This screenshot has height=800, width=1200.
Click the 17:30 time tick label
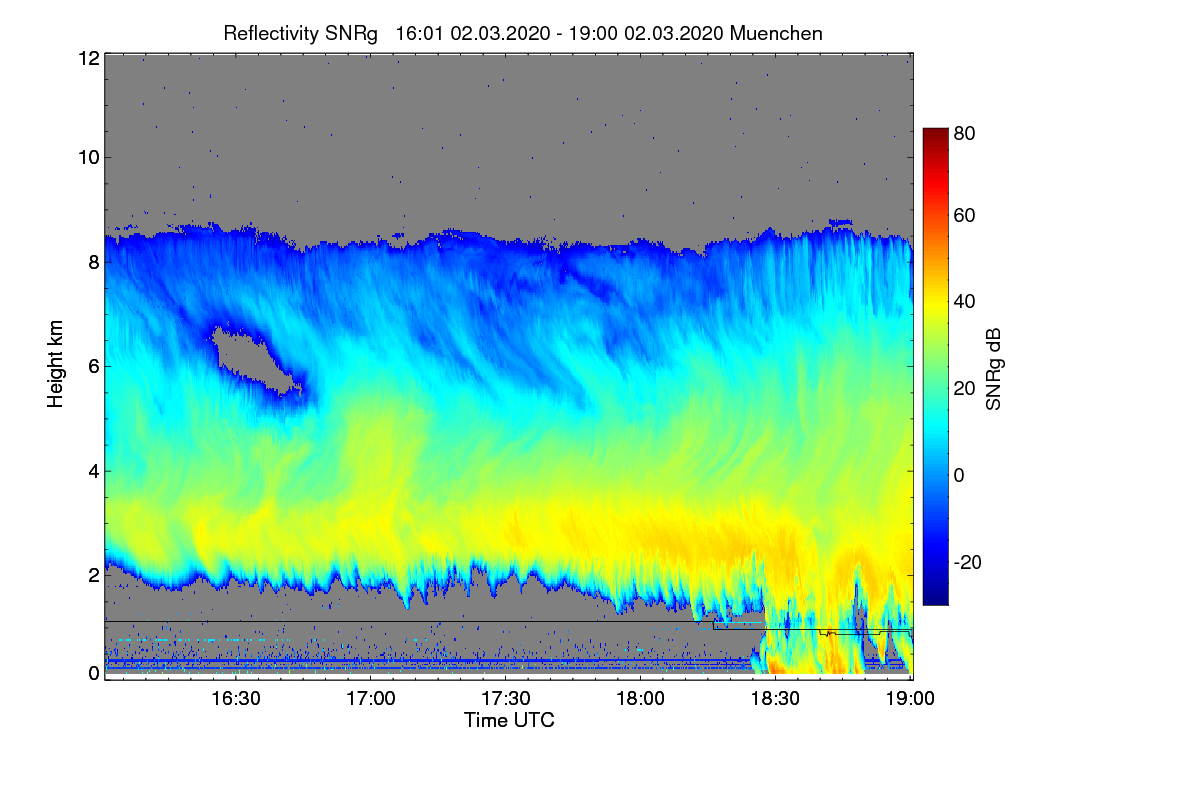(506, 698)
